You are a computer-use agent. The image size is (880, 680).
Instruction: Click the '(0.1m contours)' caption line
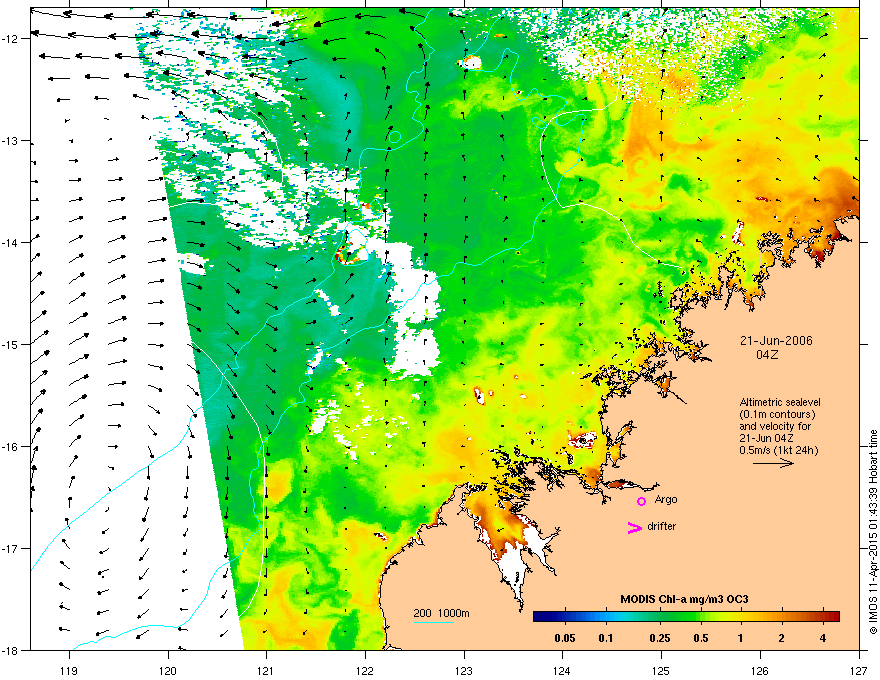[777, 415]
